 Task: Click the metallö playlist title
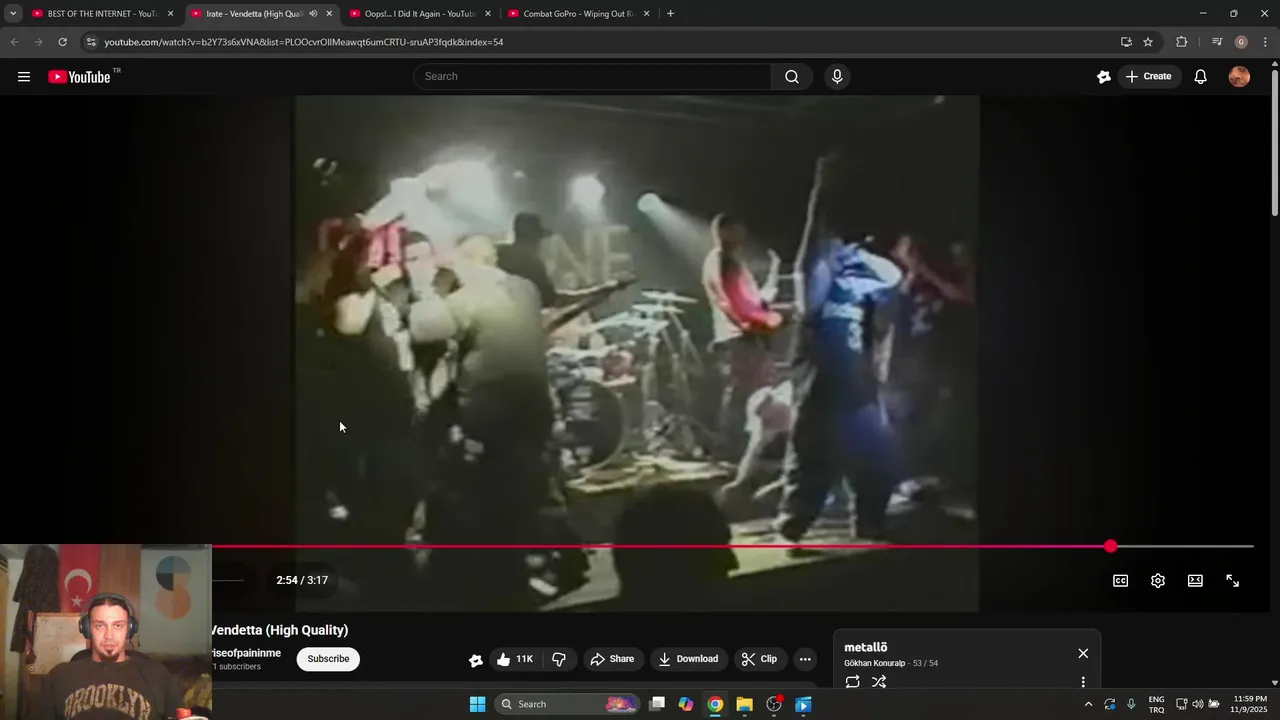tap(866, 647)
